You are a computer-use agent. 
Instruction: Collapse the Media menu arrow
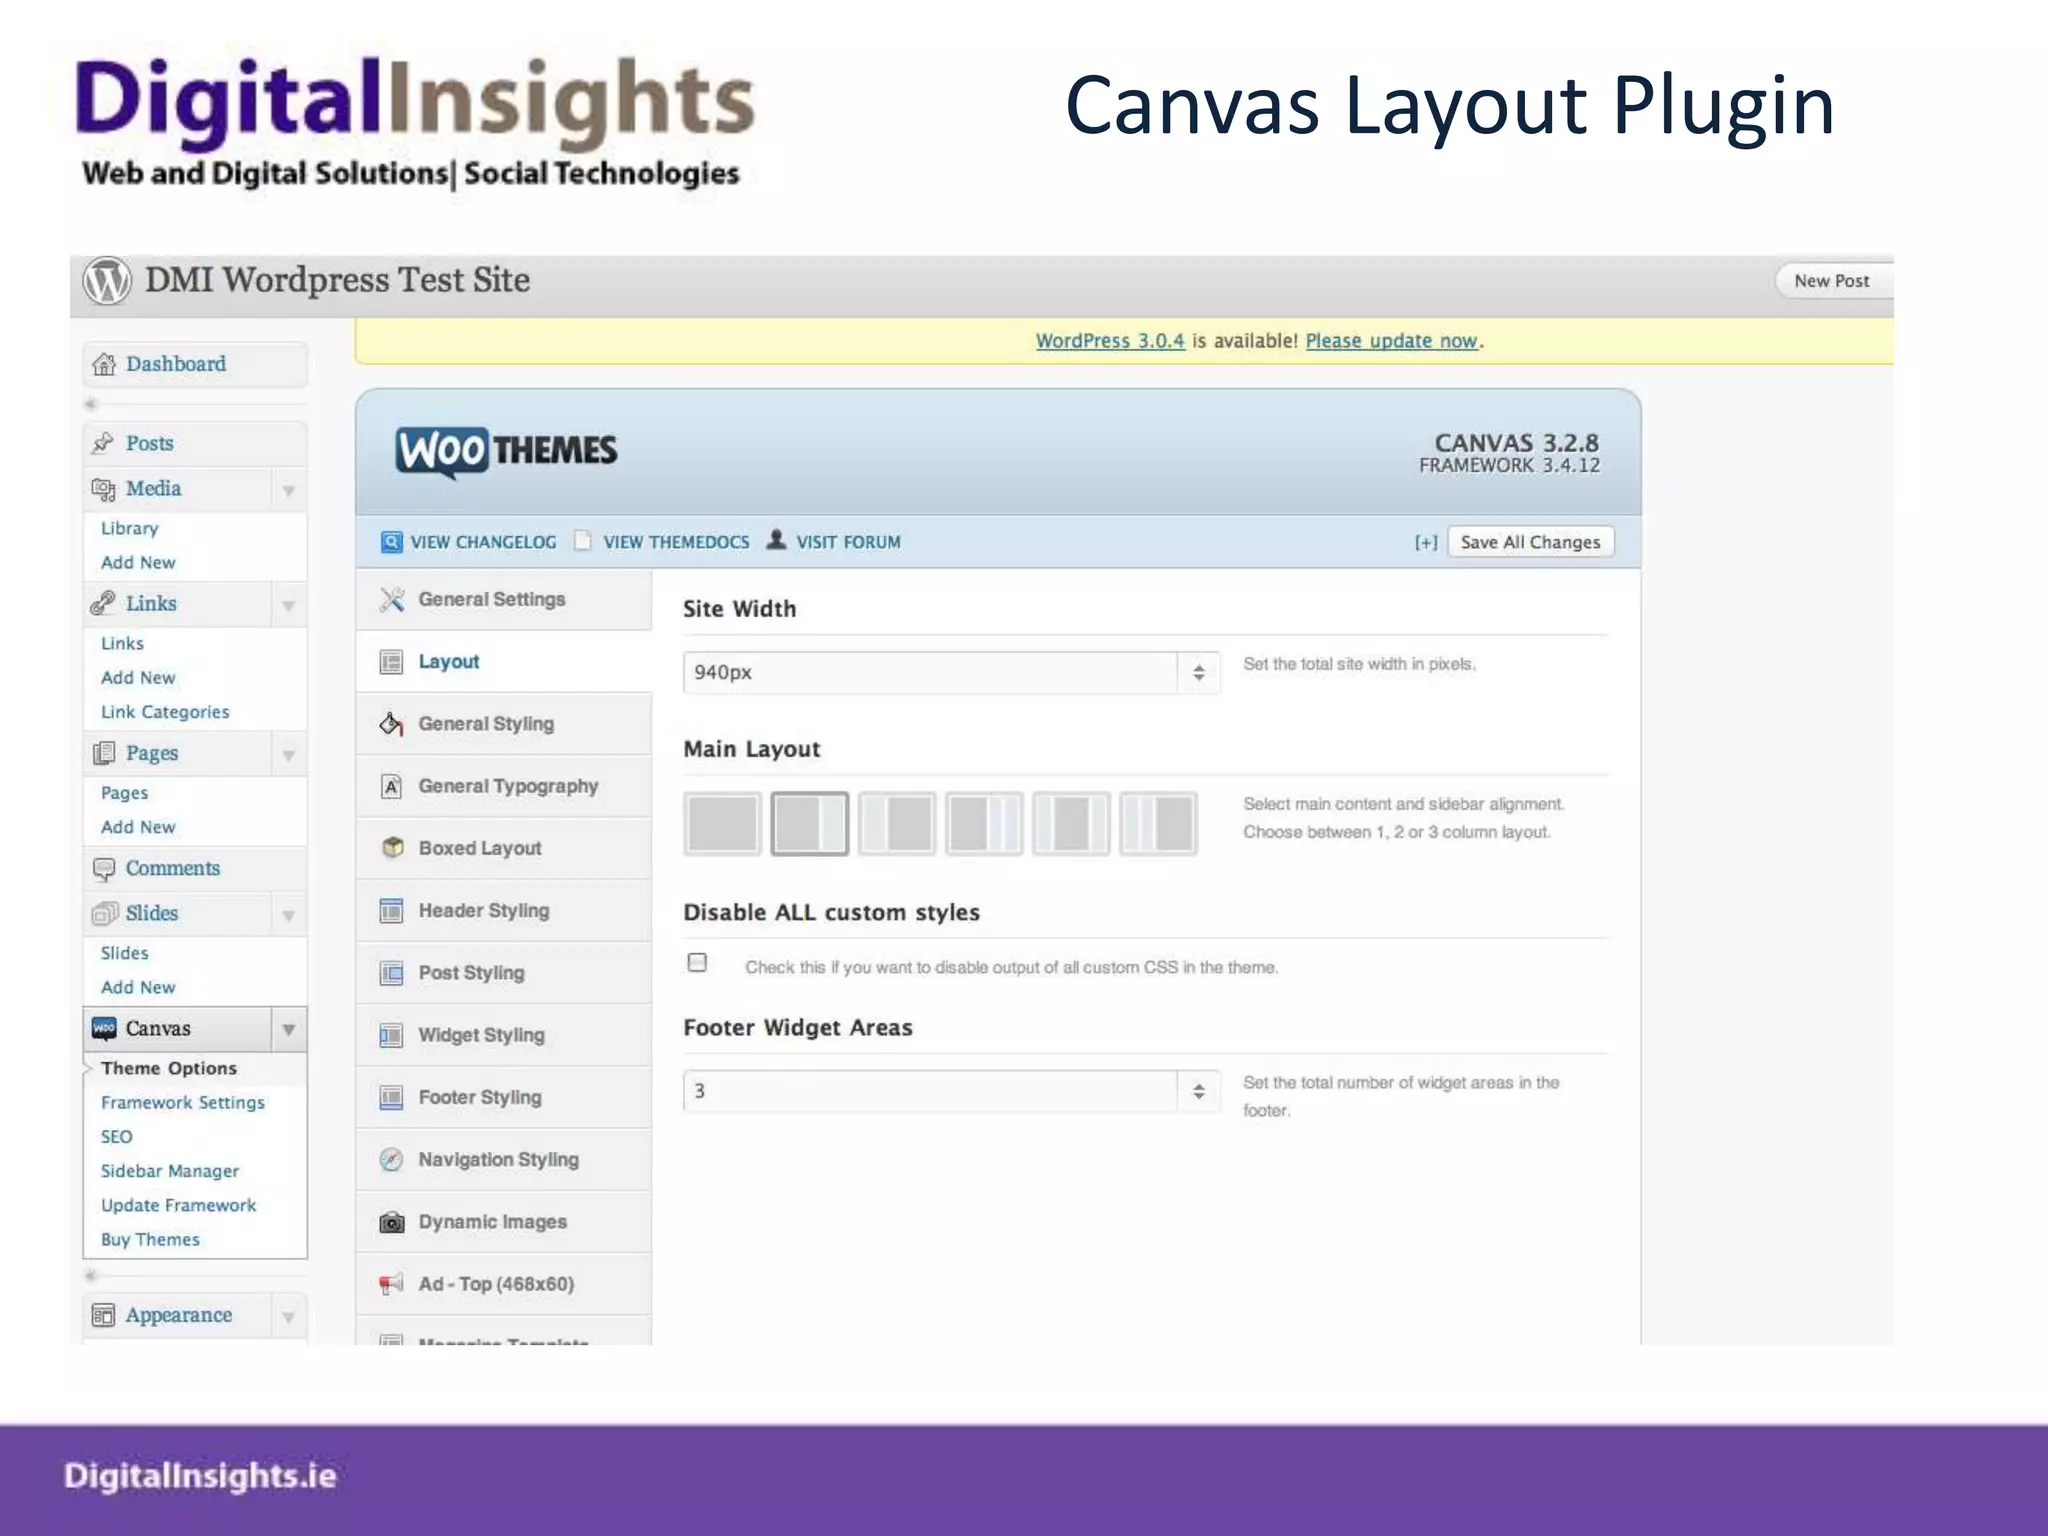(288, 491)
